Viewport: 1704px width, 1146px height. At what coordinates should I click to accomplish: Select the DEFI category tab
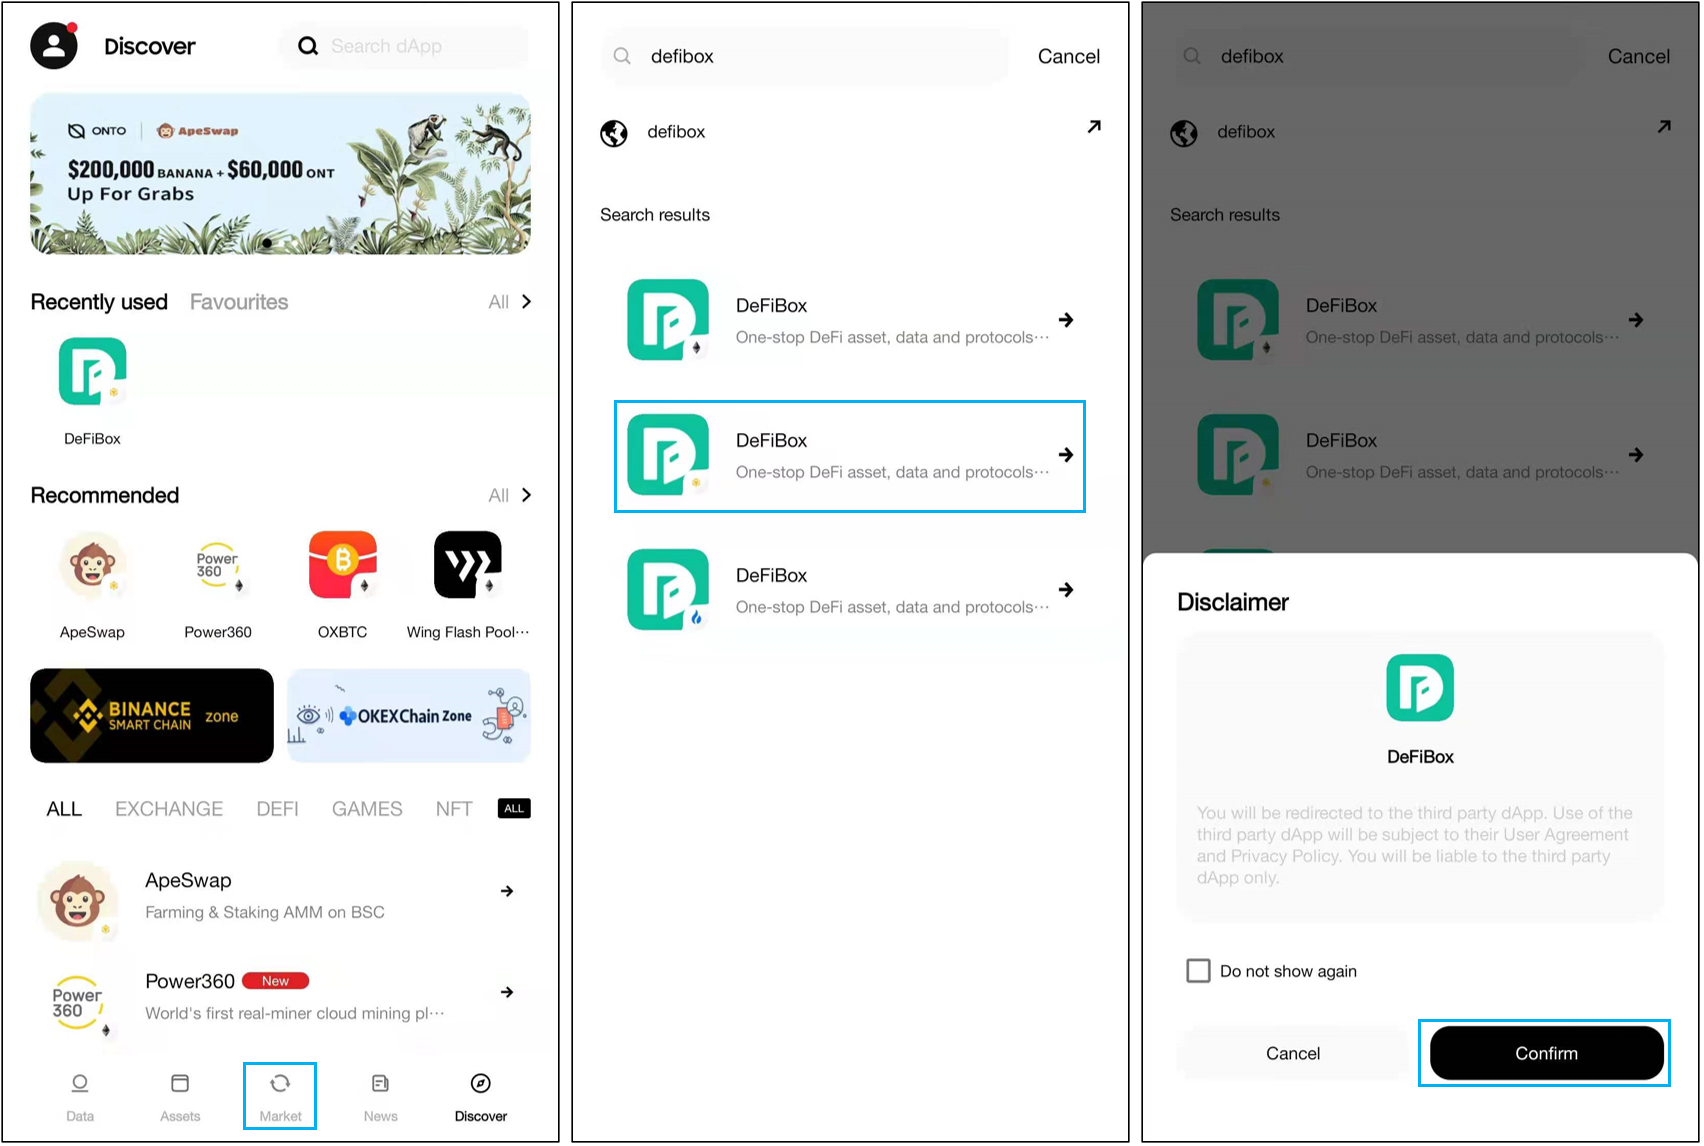[x=277, y=809]
